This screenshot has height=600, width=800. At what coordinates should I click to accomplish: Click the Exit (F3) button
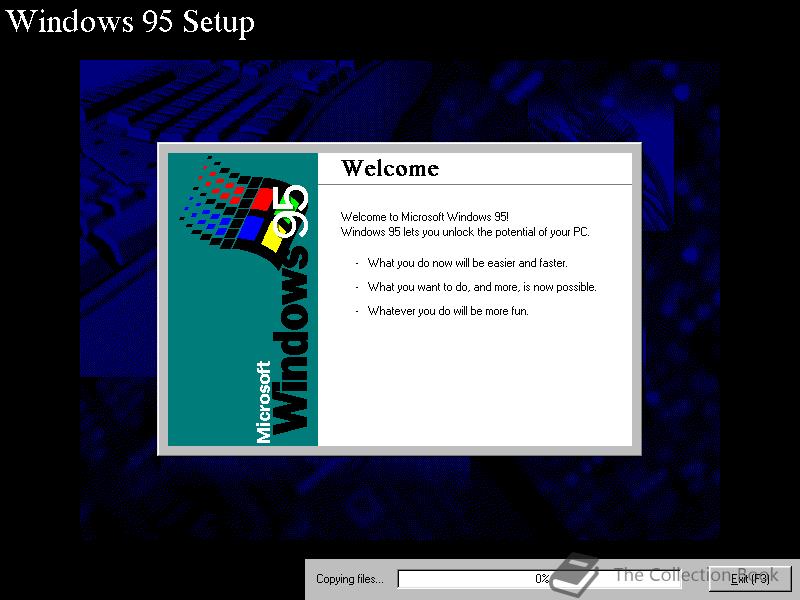click(750, 579)
